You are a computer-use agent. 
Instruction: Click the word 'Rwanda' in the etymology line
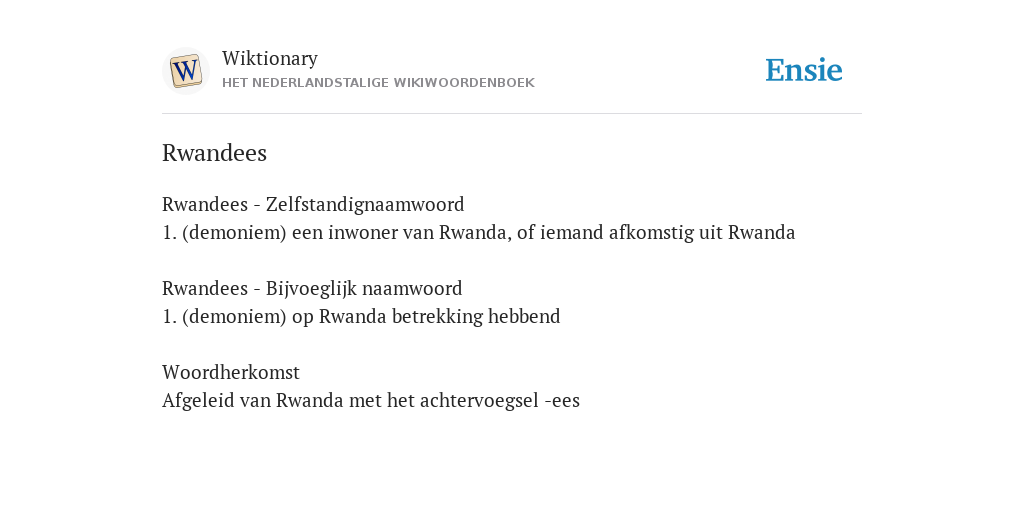pyautogui.click(x=310, y=400)
